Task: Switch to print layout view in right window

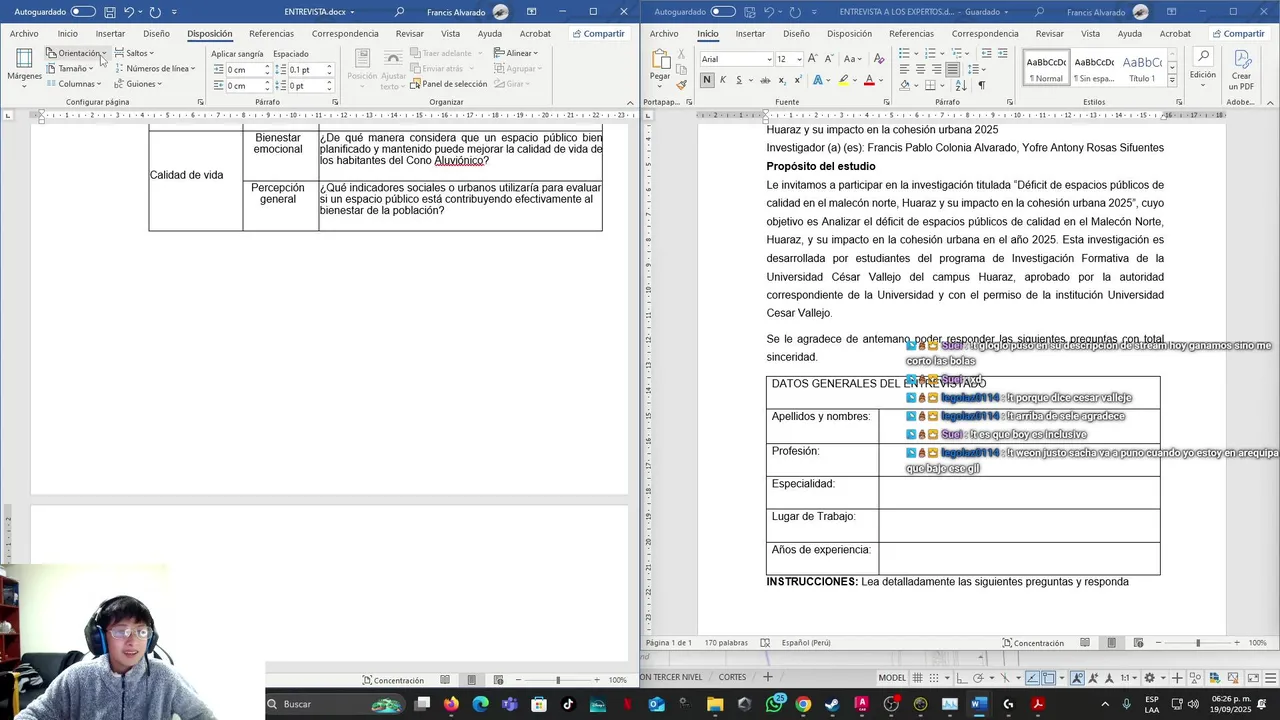Action: tap(1111, 643)
